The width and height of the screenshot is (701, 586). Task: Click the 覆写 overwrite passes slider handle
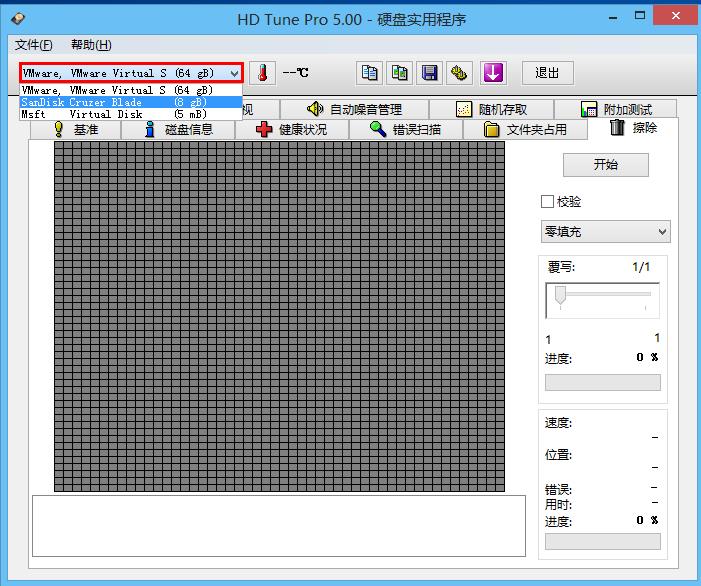coord(560,295)
